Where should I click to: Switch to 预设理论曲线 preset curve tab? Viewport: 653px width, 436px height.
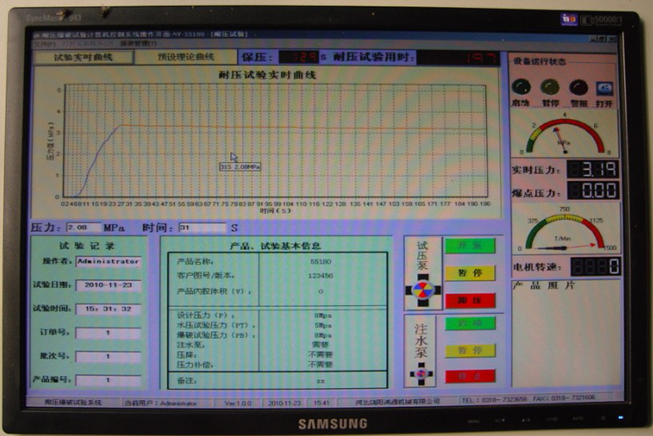186,58
